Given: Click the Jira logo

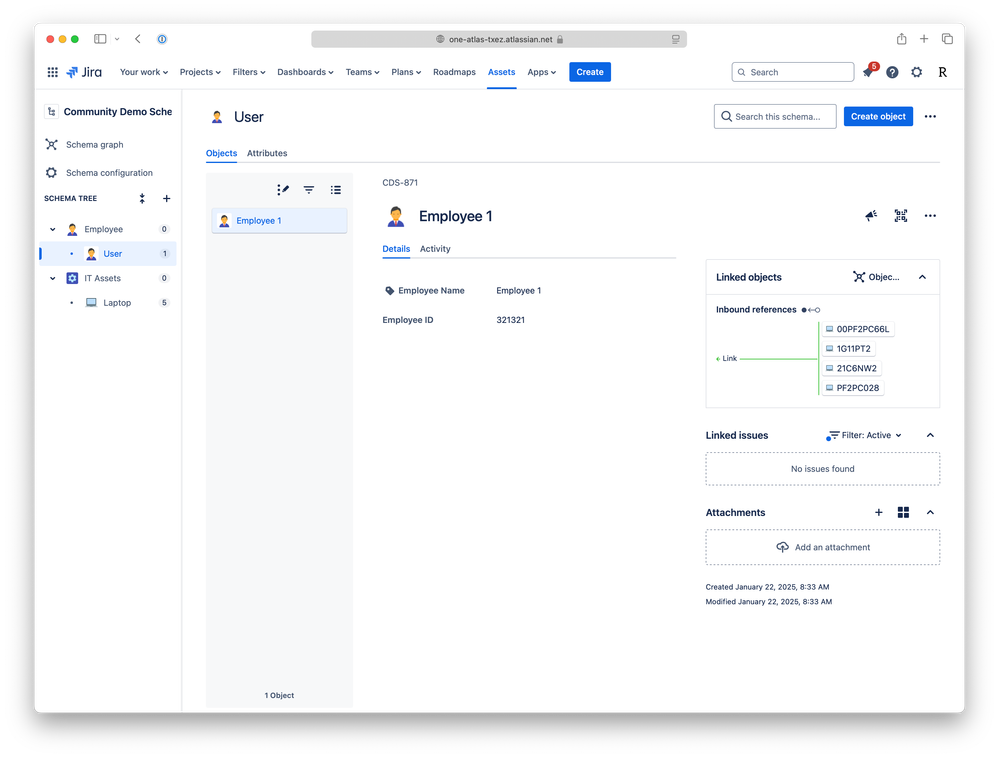Looking at the screenshot, I should (84, 72).
